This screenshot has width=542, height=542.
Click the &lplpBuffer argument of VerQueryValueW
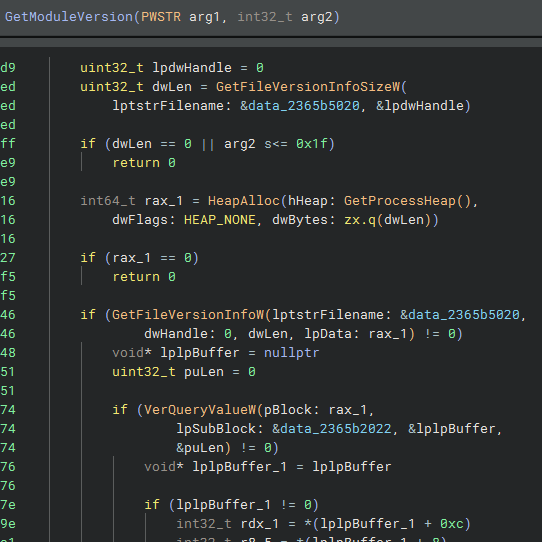coord(452,429)
